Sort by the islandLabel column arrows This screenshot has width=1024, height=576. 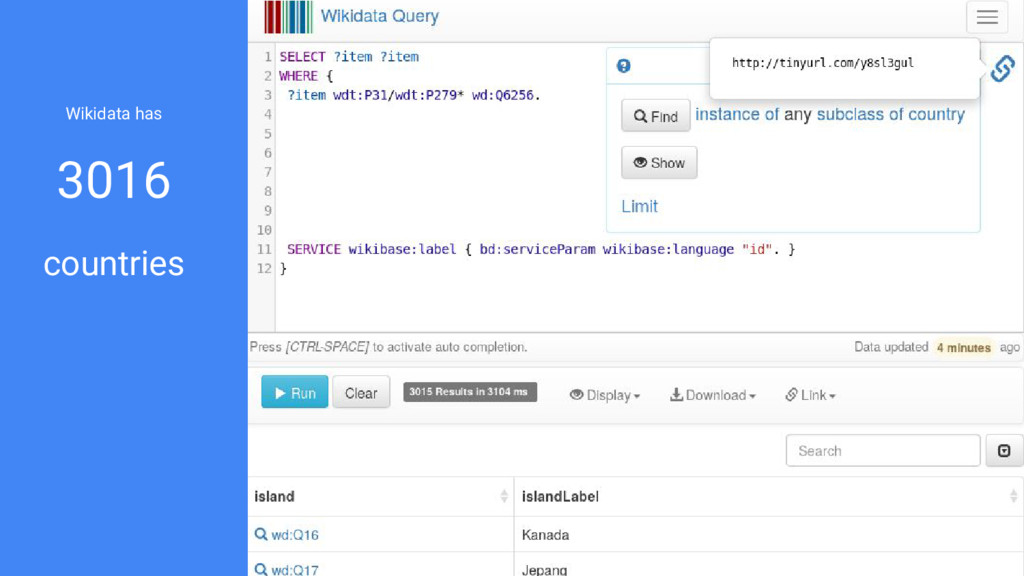[x=1013, y=496]
